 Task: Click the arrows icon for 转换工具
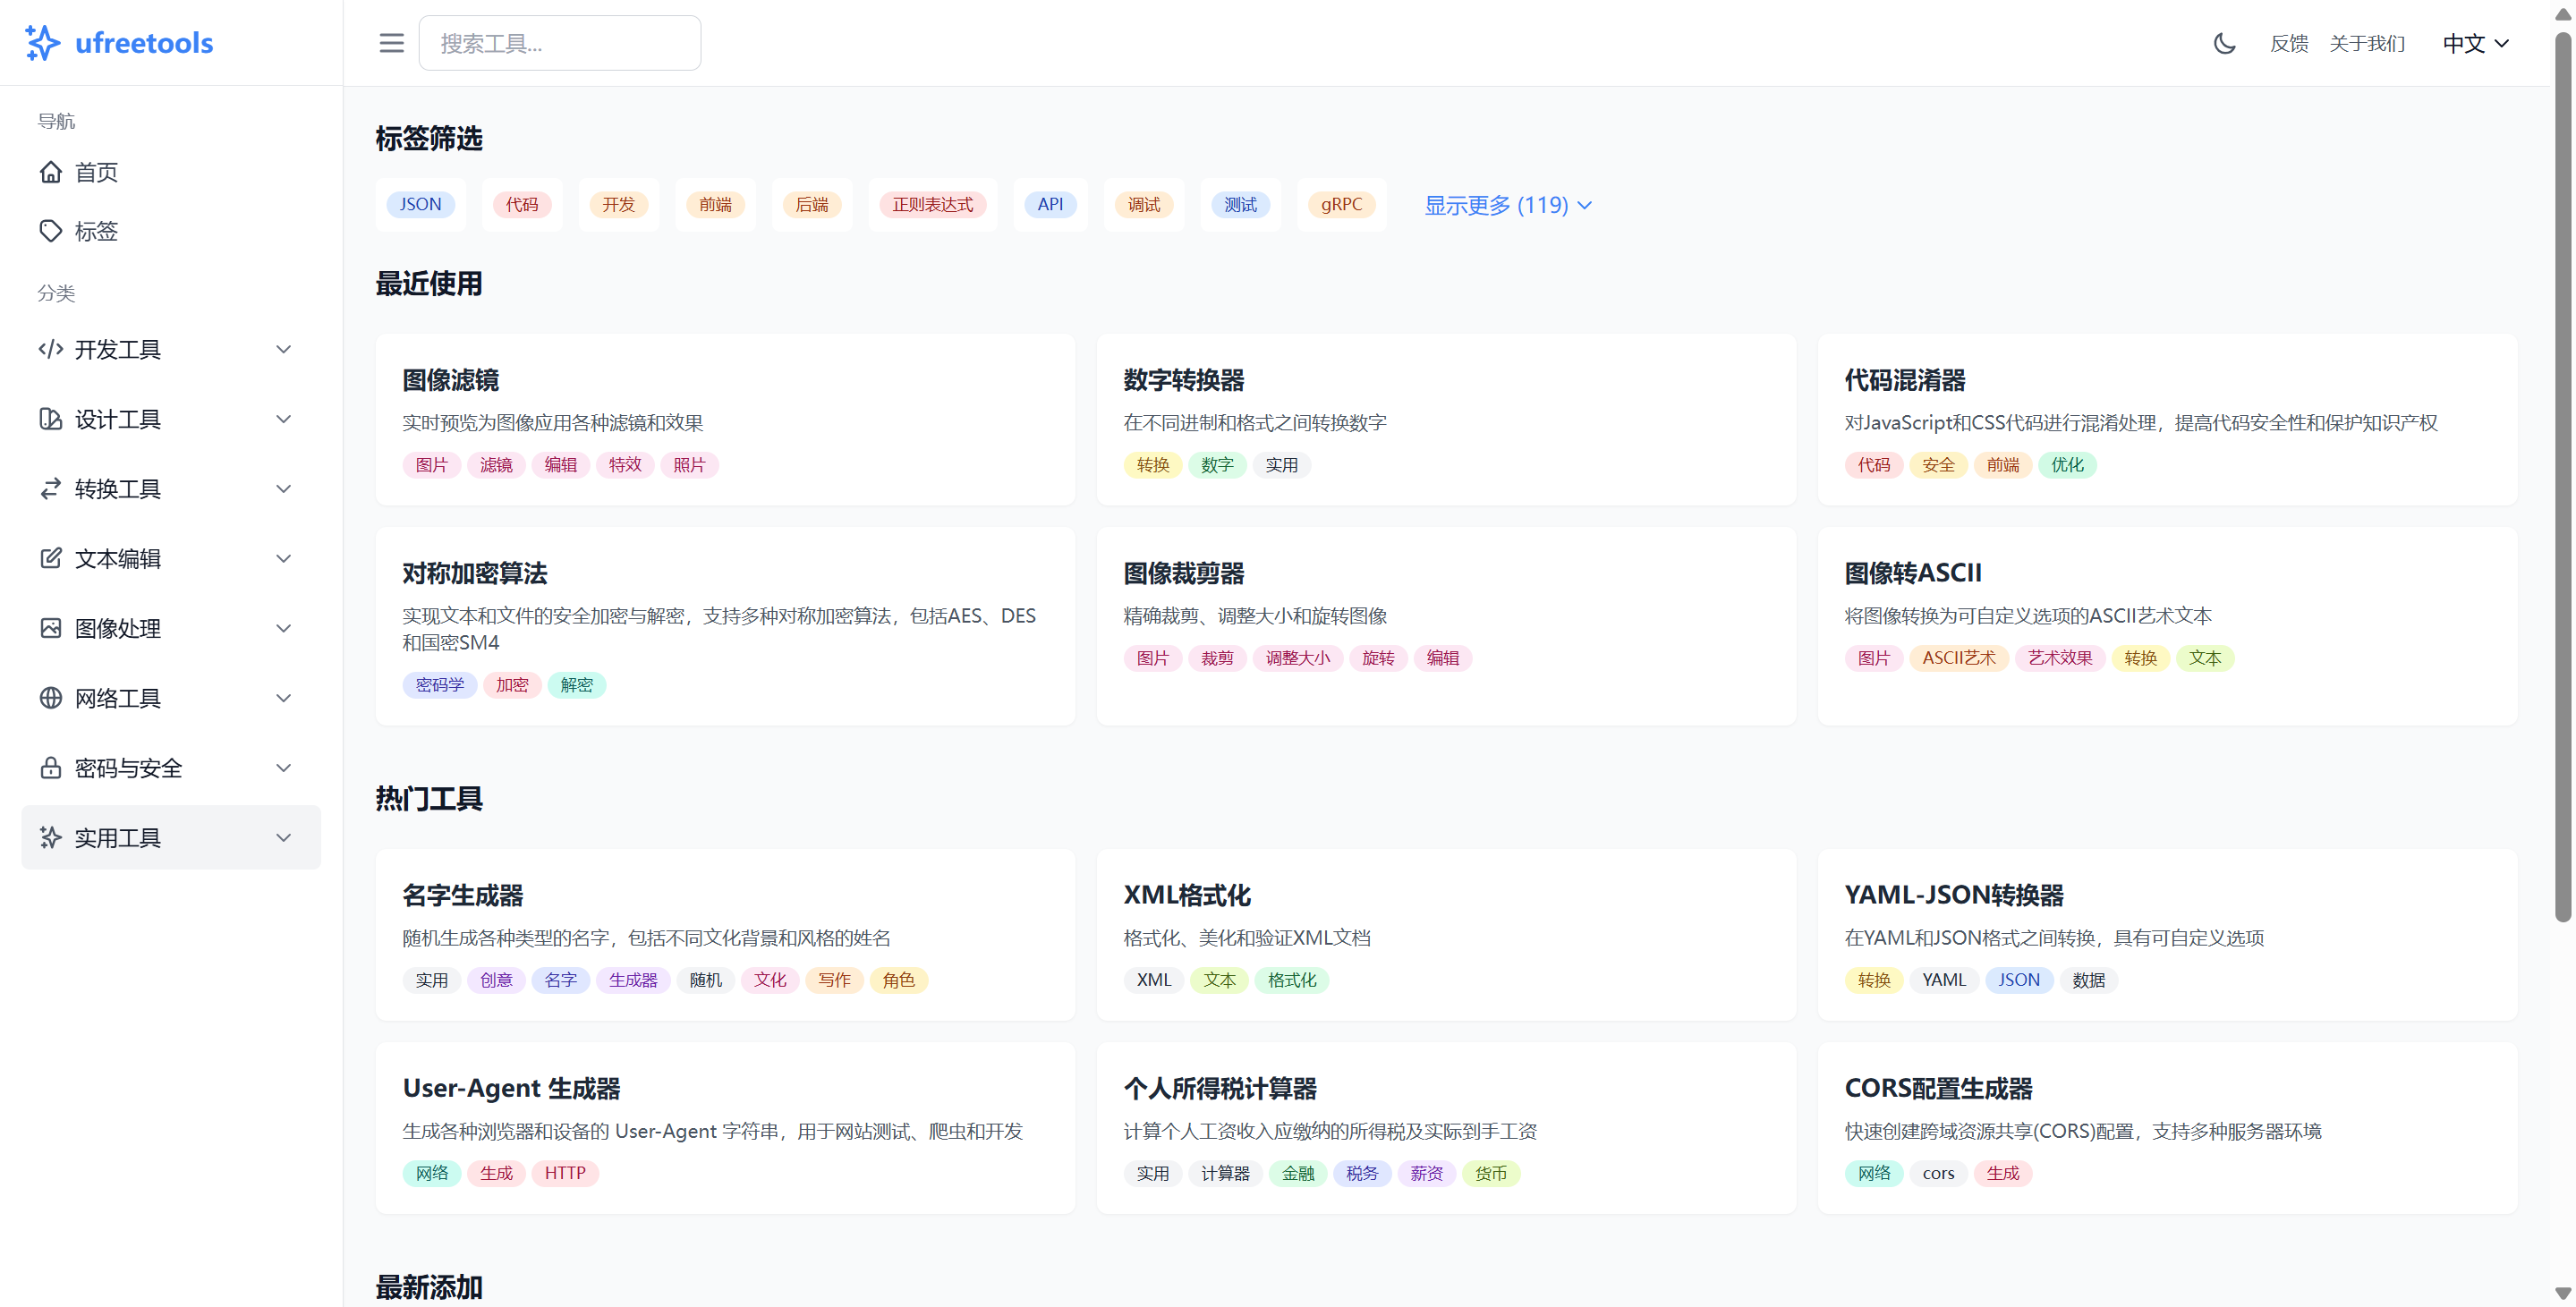[x=51, y=488]
